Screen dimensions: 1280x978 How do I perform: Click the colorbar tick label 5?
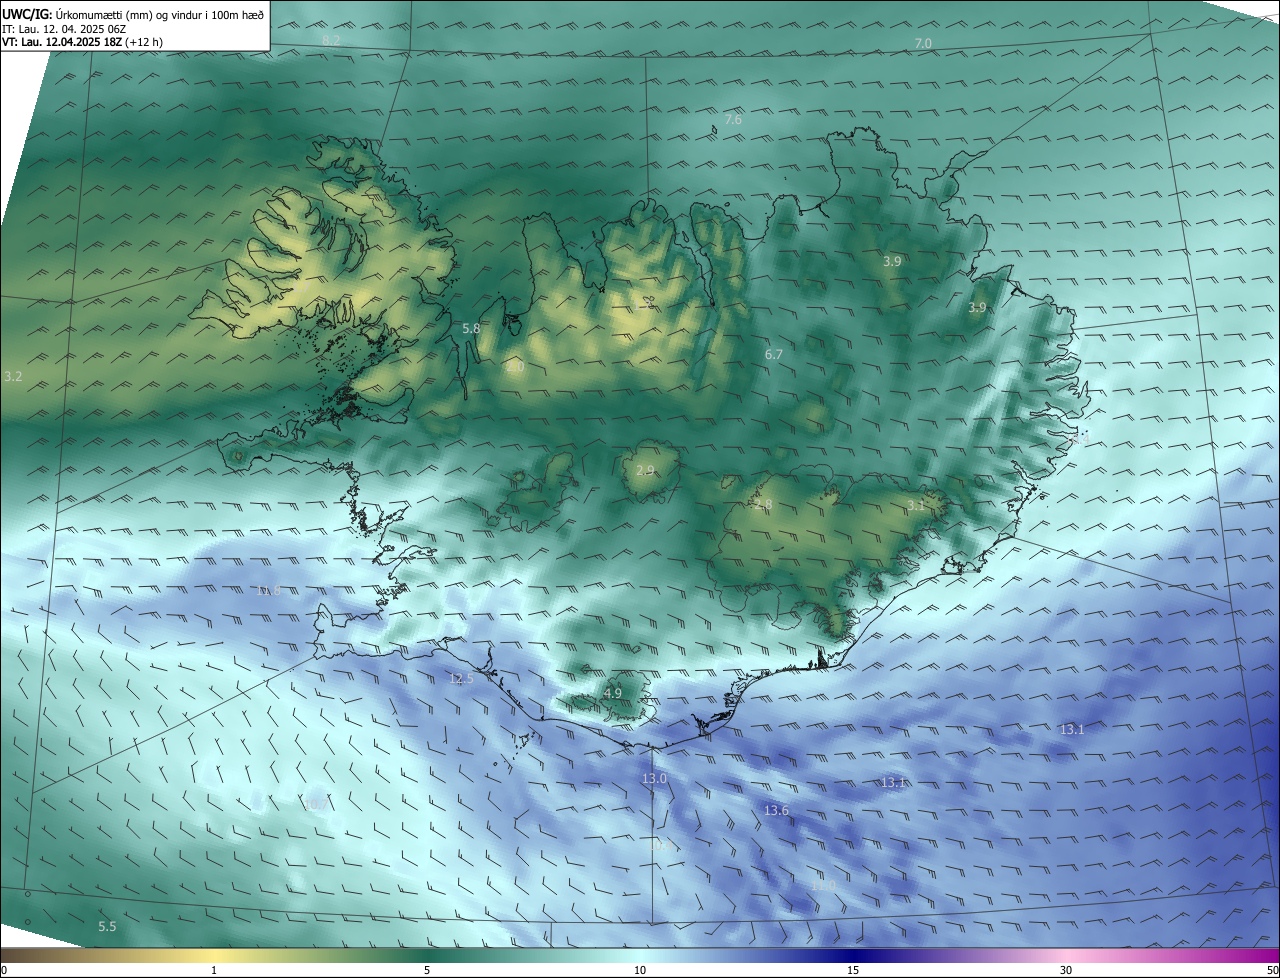click(427, 971)
